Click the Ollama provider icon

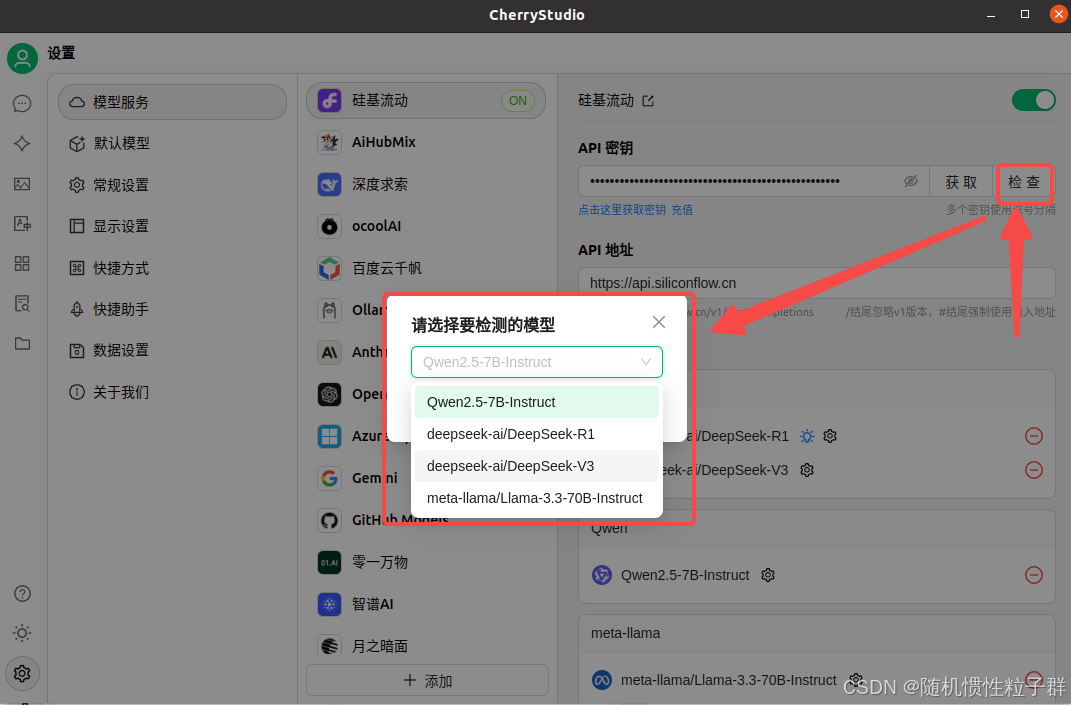(x=329, y=311)
